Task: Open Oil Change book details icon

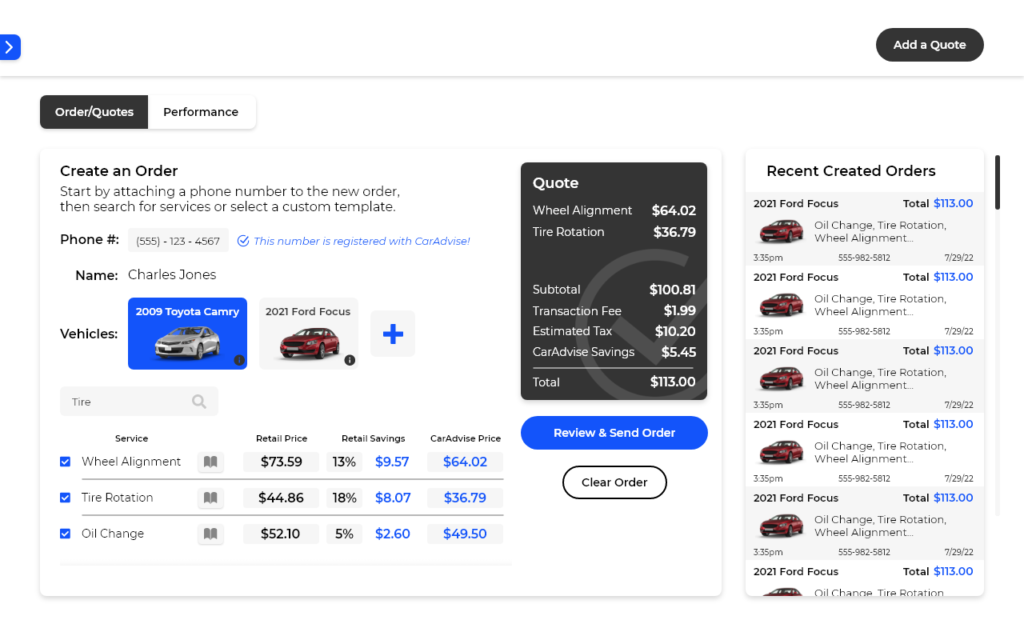Action: pos(210,534)
